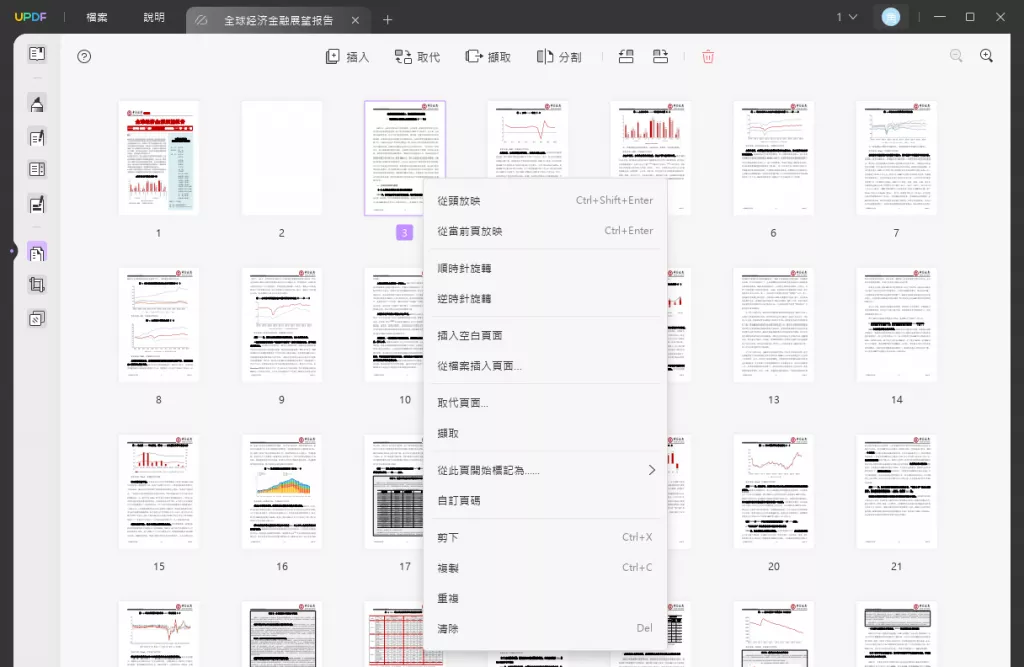Choose 從頭放映 from context menu
The height and width of the screenshot is (667, 1024).
click(x=545, y=201)
